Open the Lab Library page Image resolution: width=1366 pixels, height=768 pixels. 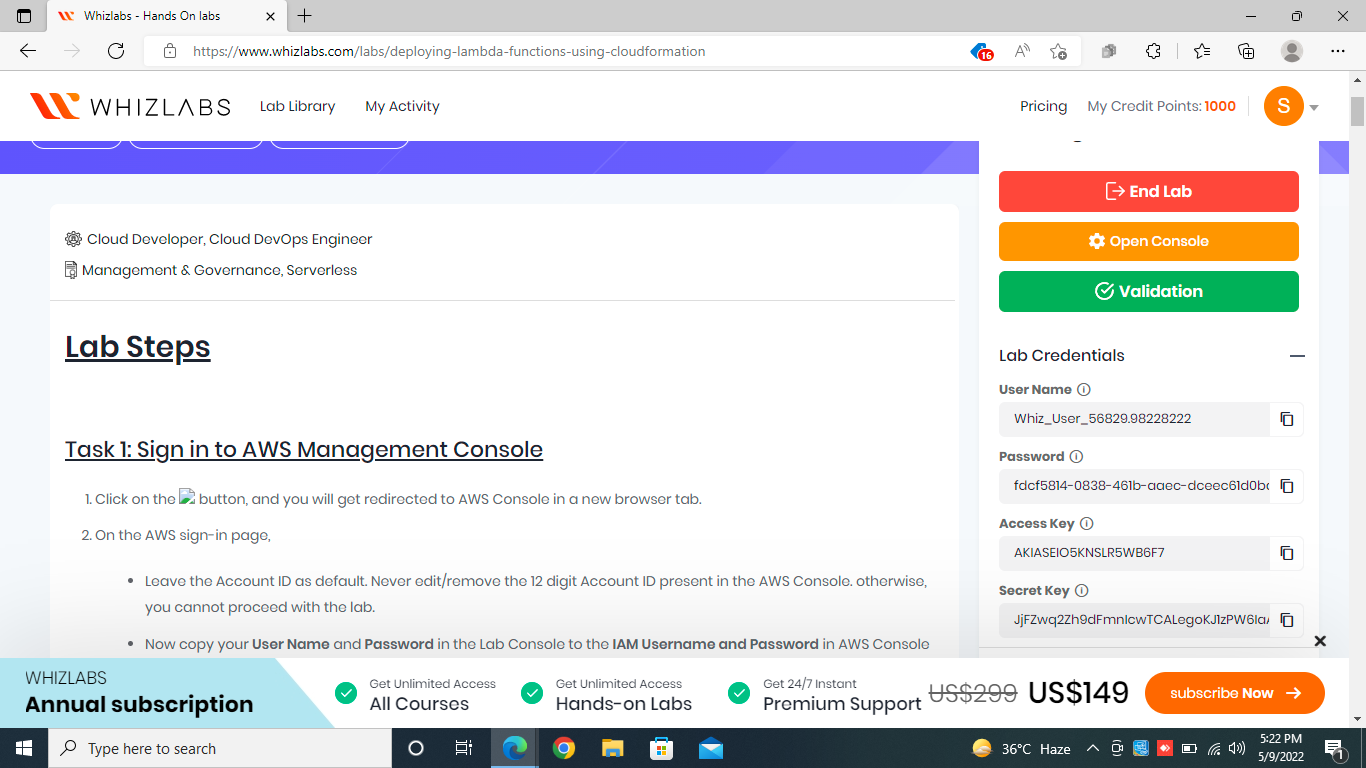tap(297, 106)
